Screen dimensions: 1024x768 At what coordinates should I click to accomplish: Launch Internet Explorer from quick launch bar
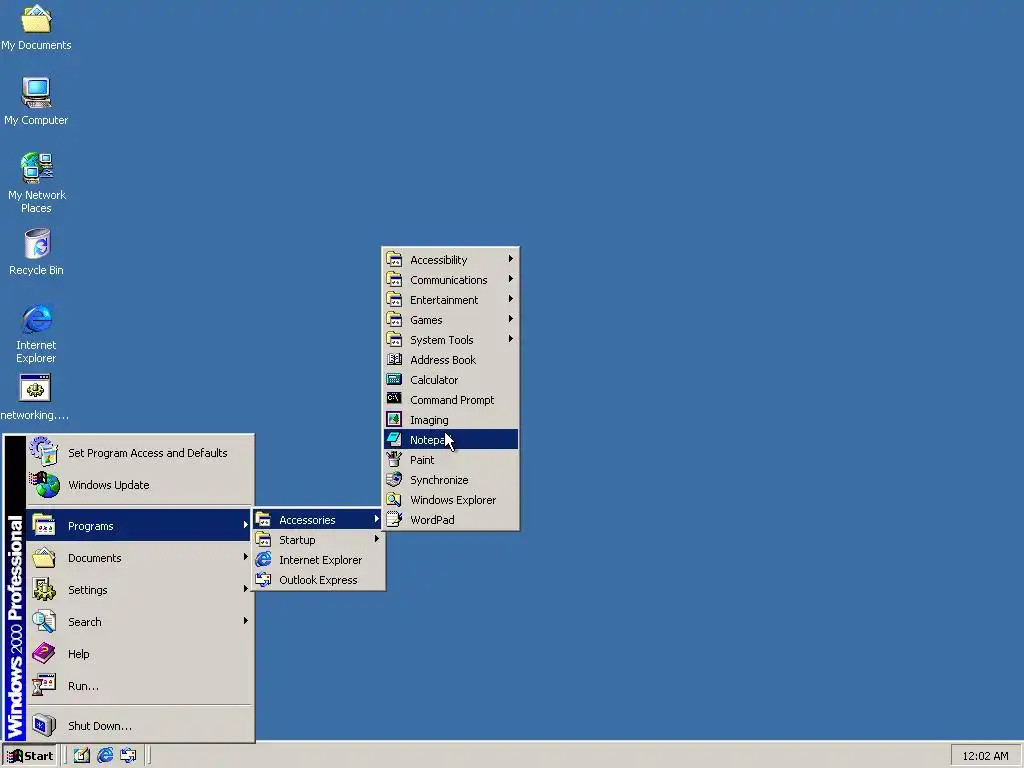point(105,756)
